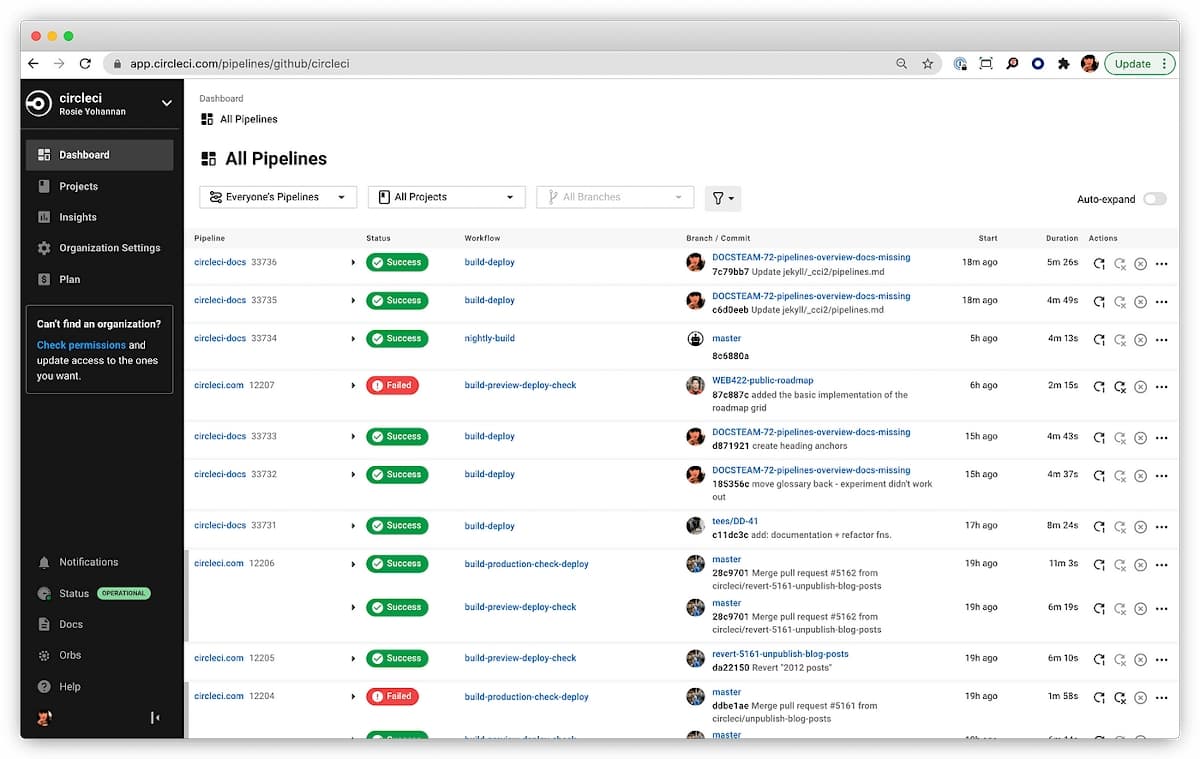The width and height of the screenshot is (1200, 759).
Task: Click the Check permissions link
Action: click(x=81, y=345)
